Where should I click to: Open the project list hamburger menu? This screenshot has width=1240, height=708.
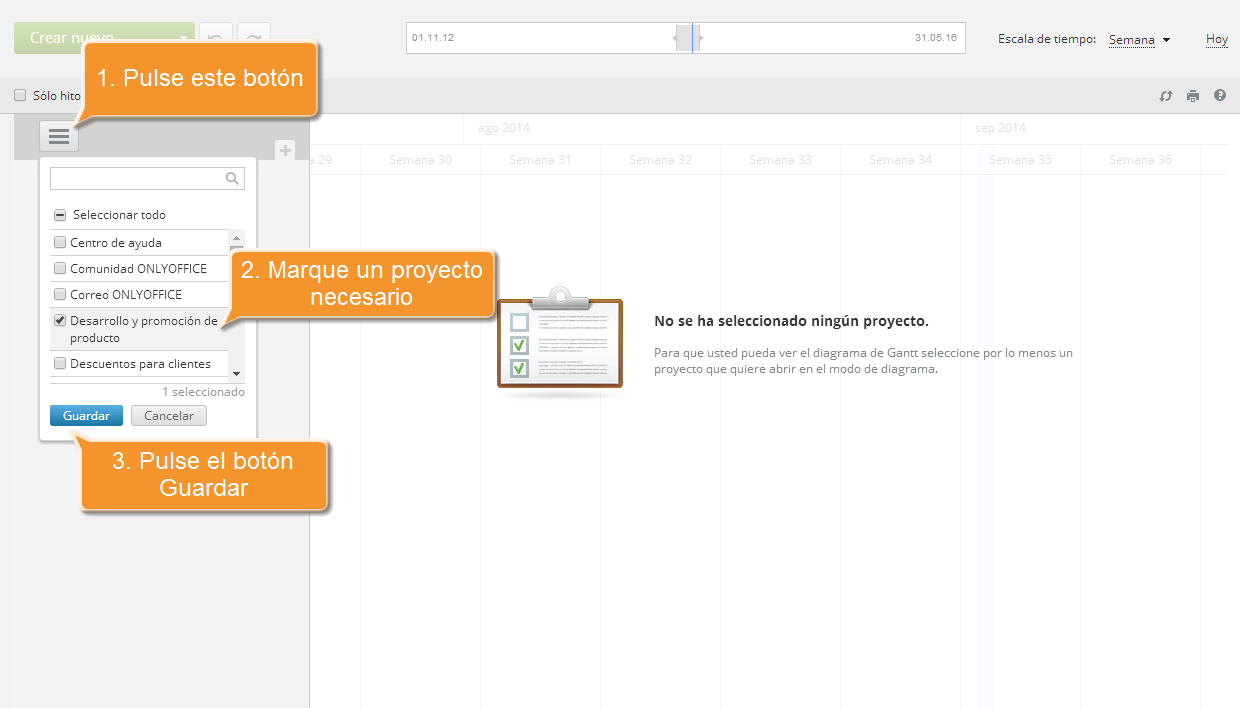59,136
